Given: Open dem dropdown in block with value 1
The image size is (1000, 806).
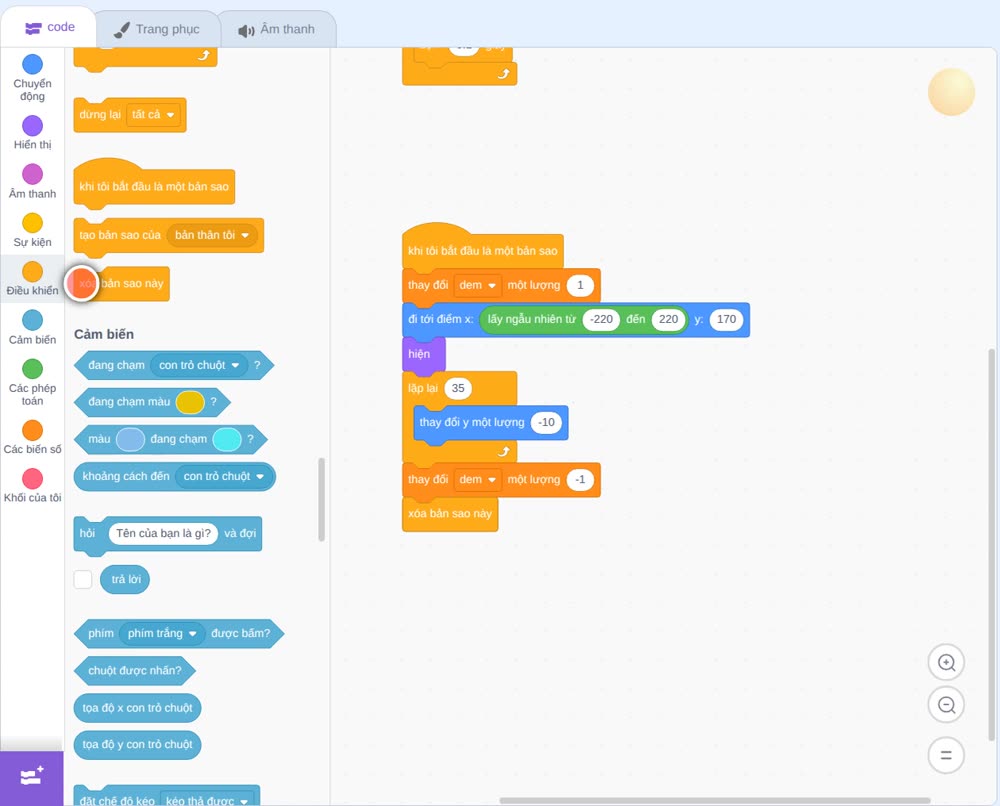Looking at the screenshot, I should pyautogui.click(x=477, y=285).
